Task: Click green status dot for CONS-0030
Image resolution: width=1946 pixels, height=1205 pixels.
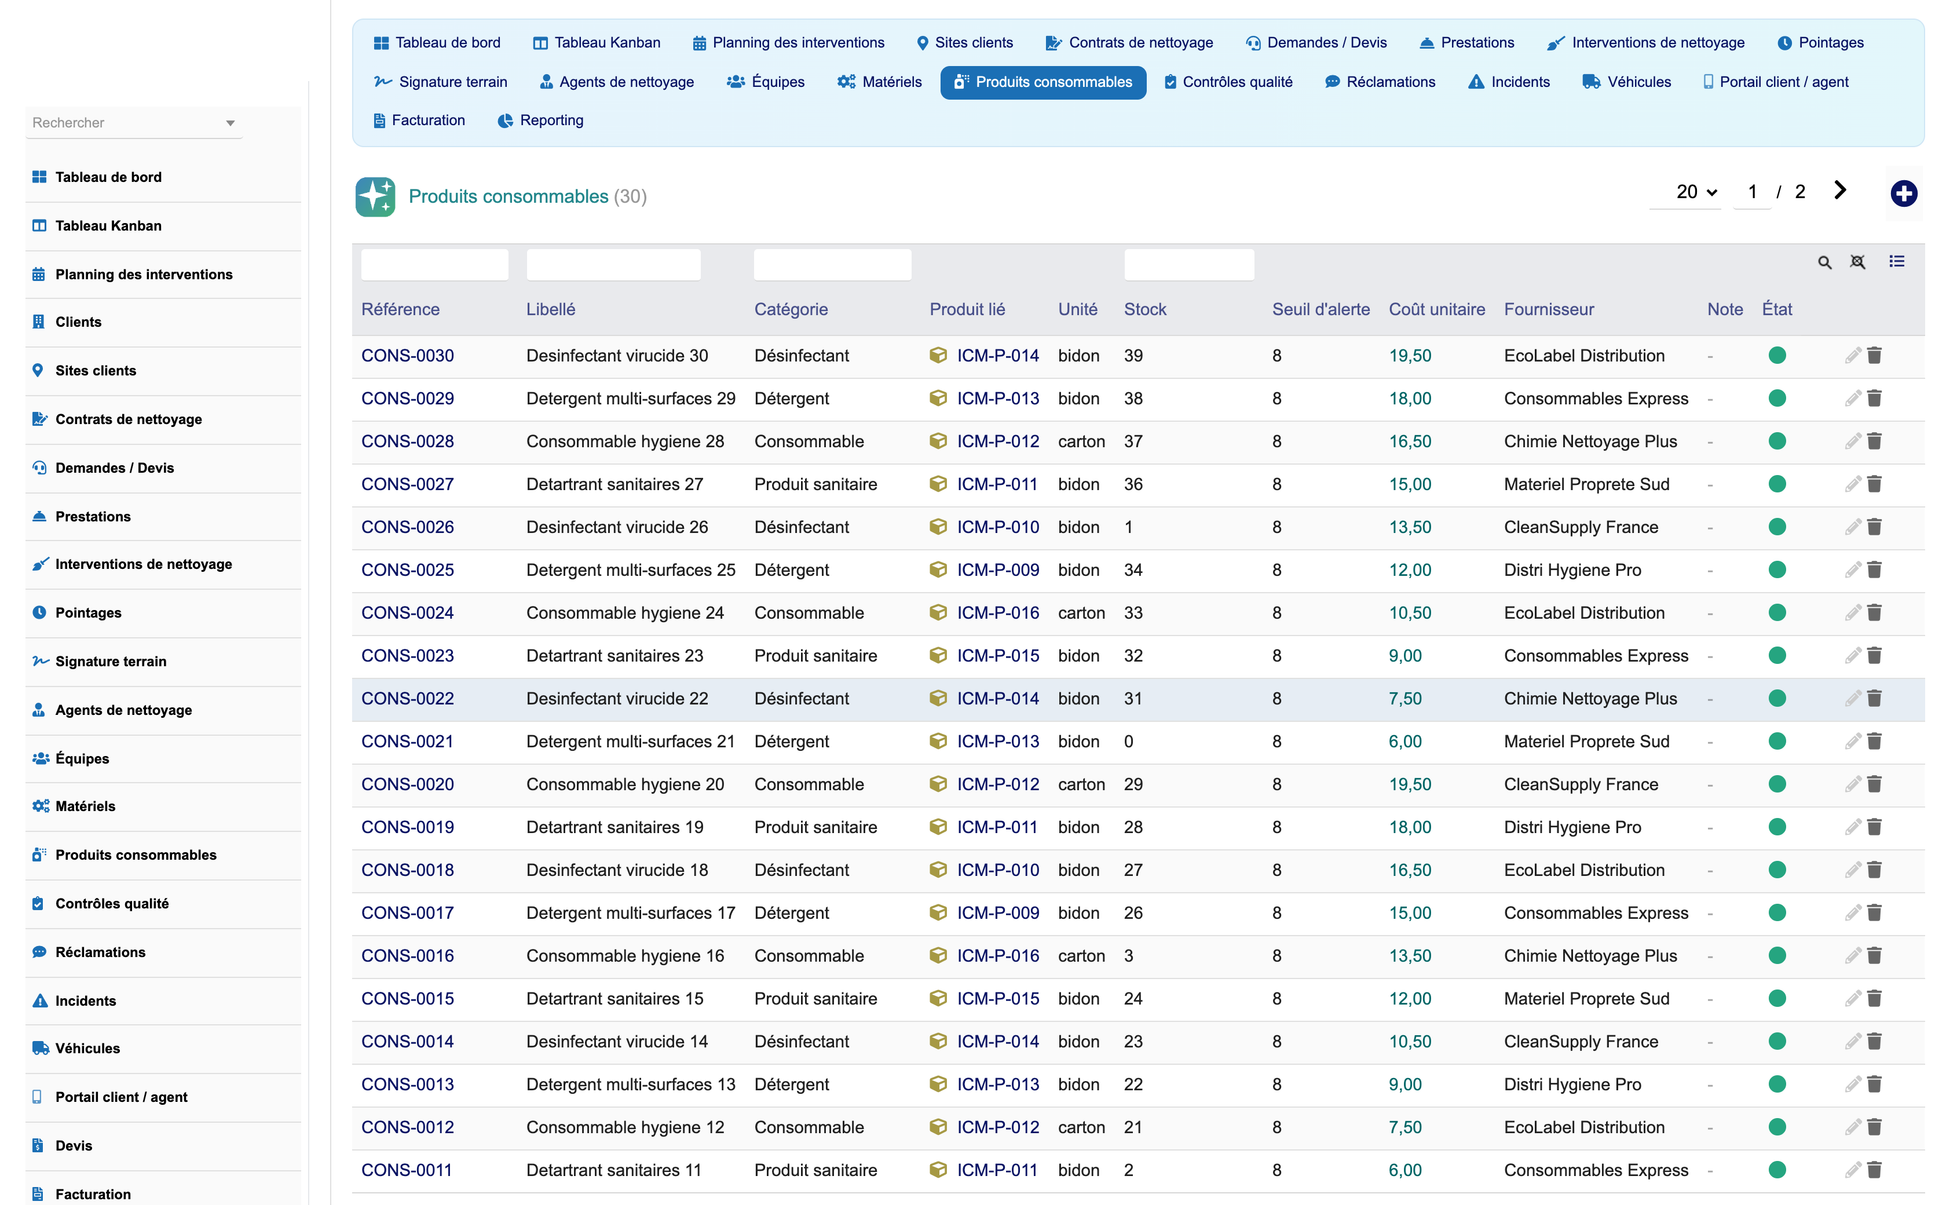Action: point(1776,355)
